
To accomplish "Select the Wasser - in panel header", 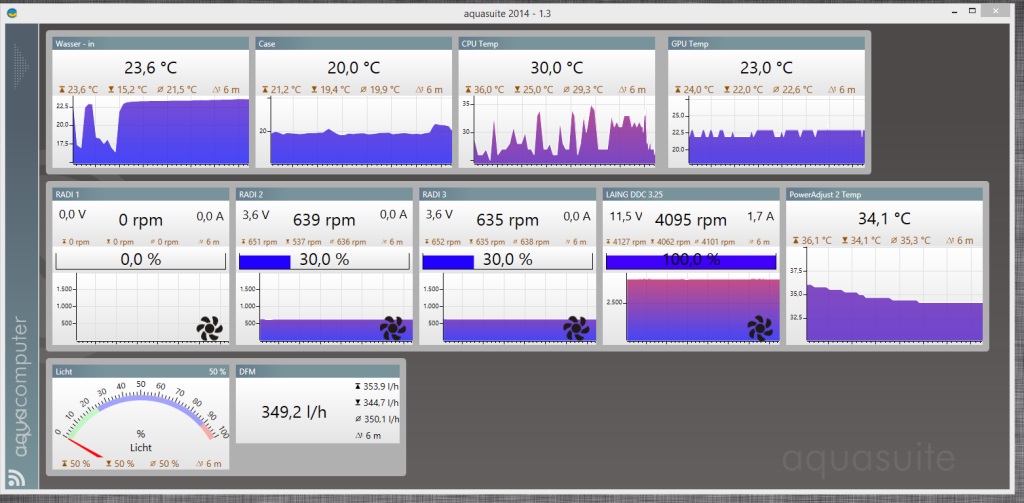I will [149, 44].
